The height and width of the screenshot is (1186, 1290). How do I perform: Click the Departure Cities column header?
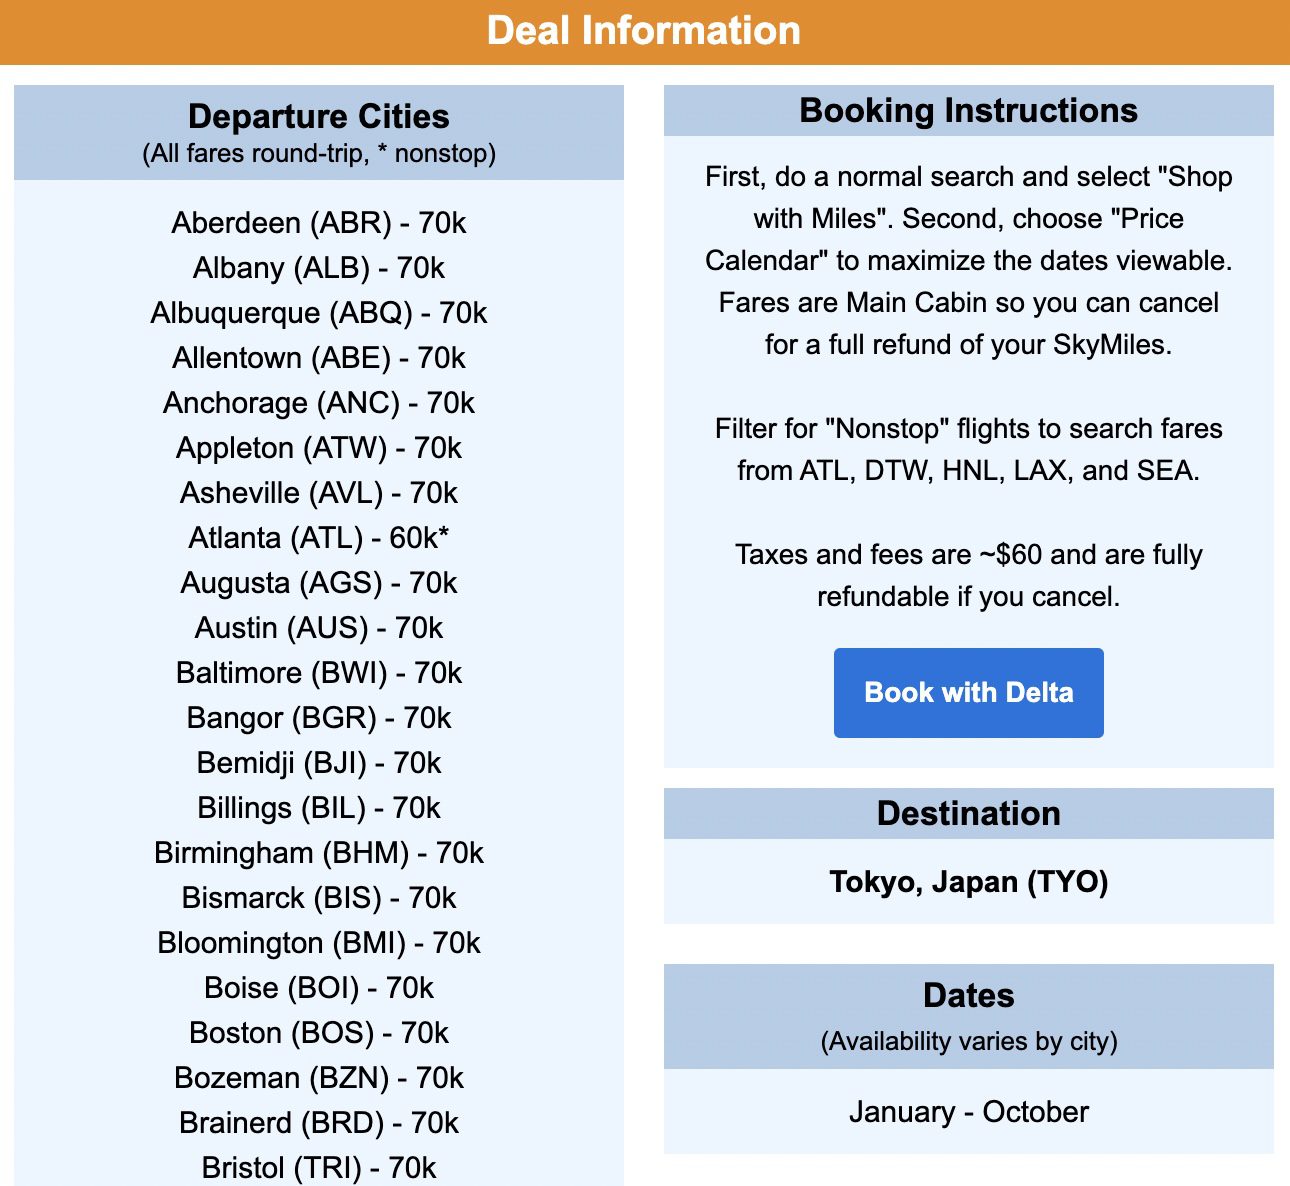[x=318, y=117]
